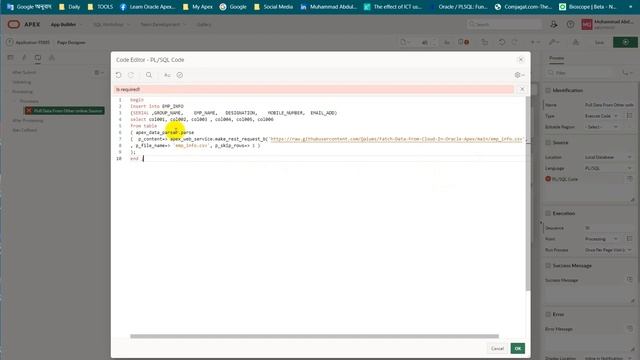Open the messages icon with the red badge

[x=463, y=42]
